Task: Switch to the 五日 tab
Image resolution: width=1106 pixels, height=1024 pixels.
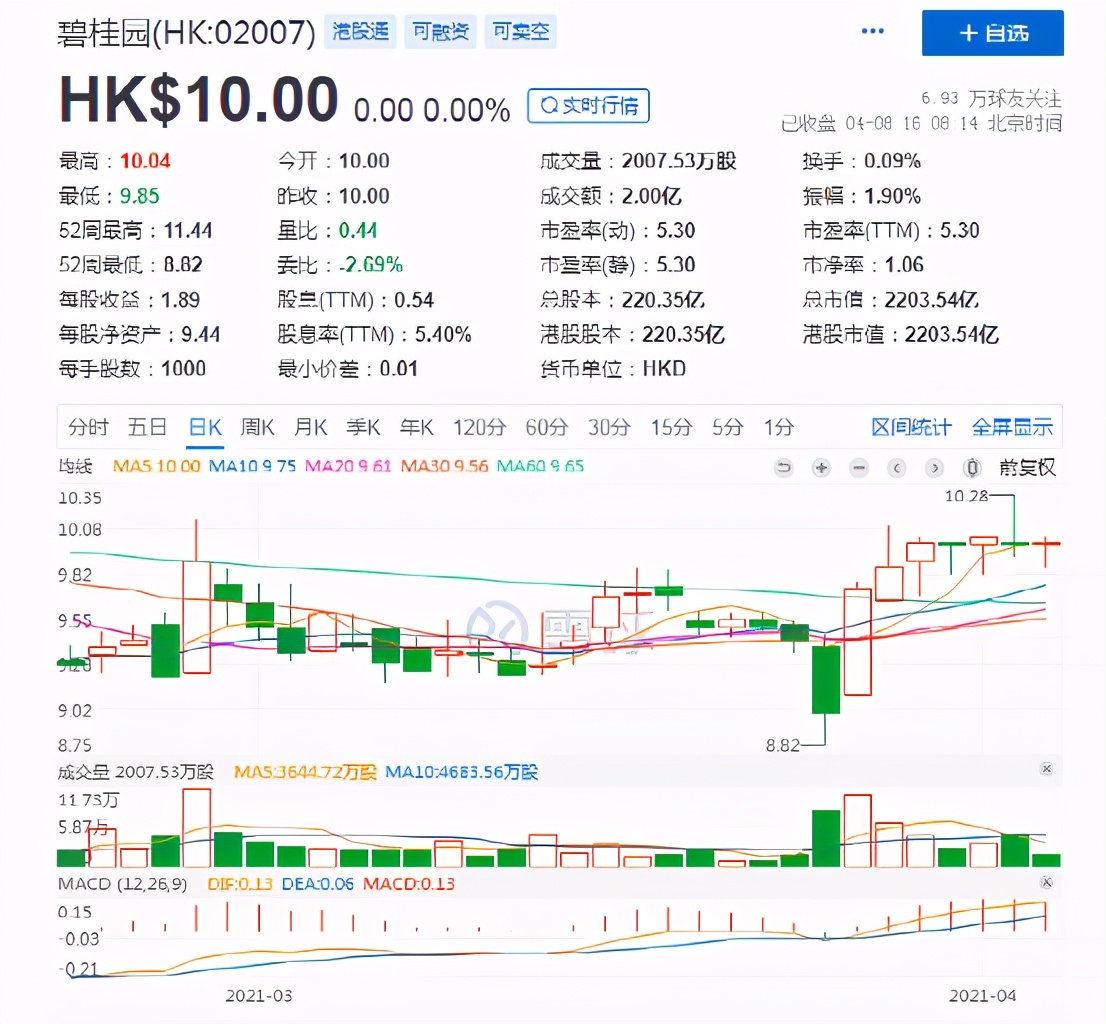Action: (x=147, y=427)
